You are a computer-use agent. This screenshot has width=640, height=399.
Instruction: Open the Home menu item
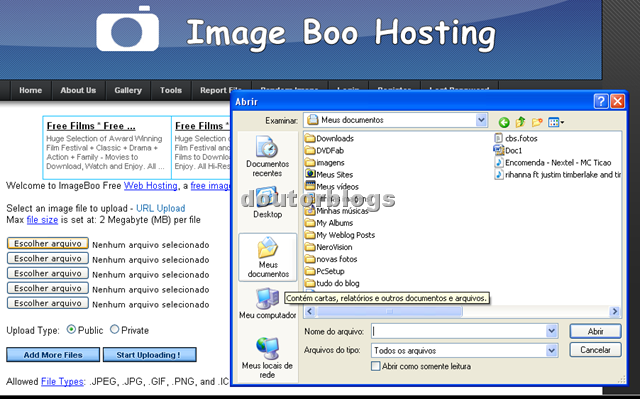tap(31, 90)
